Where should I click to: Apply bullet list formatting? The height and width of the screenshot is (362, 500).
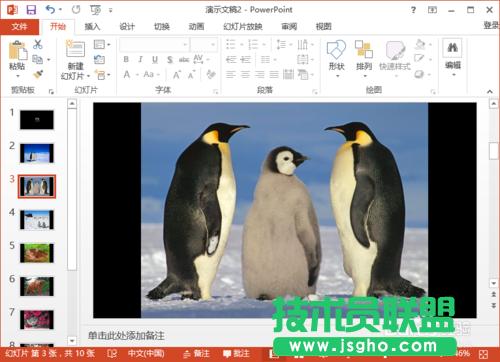pyautogui.click(x=231, y=44)
